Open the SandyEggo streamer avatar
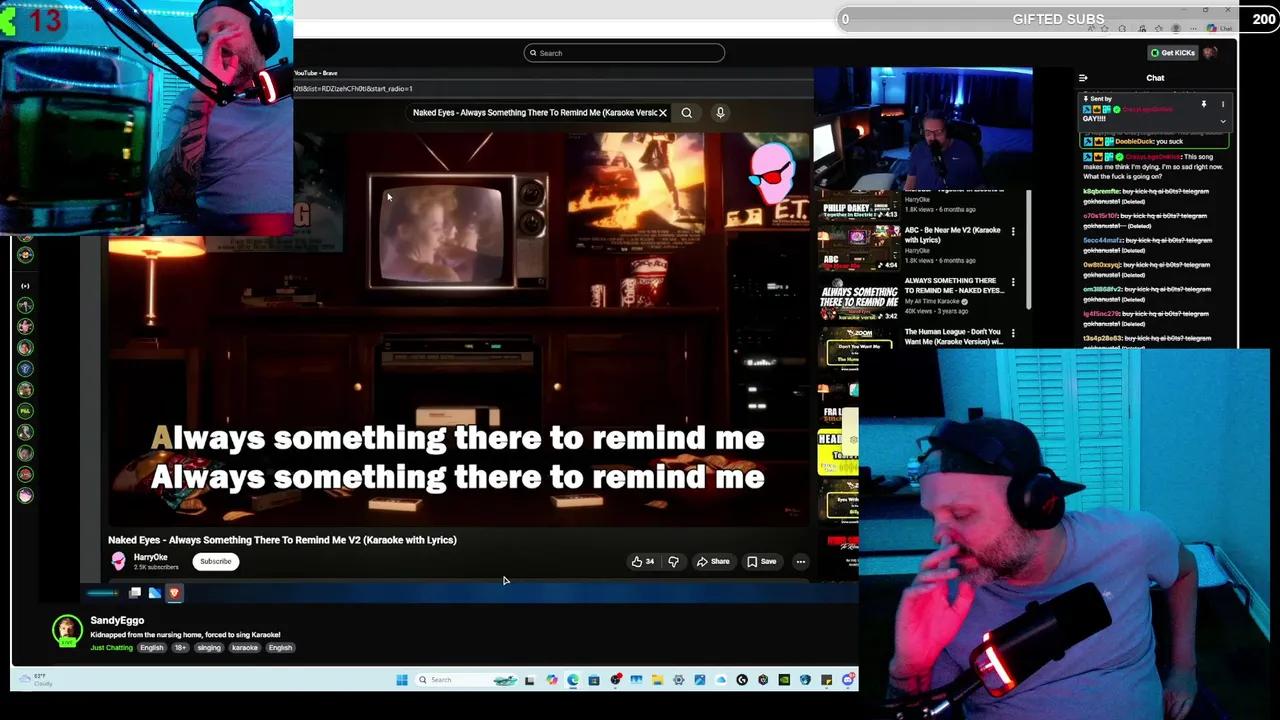The image size is (1280, 720). click(67, 631)
